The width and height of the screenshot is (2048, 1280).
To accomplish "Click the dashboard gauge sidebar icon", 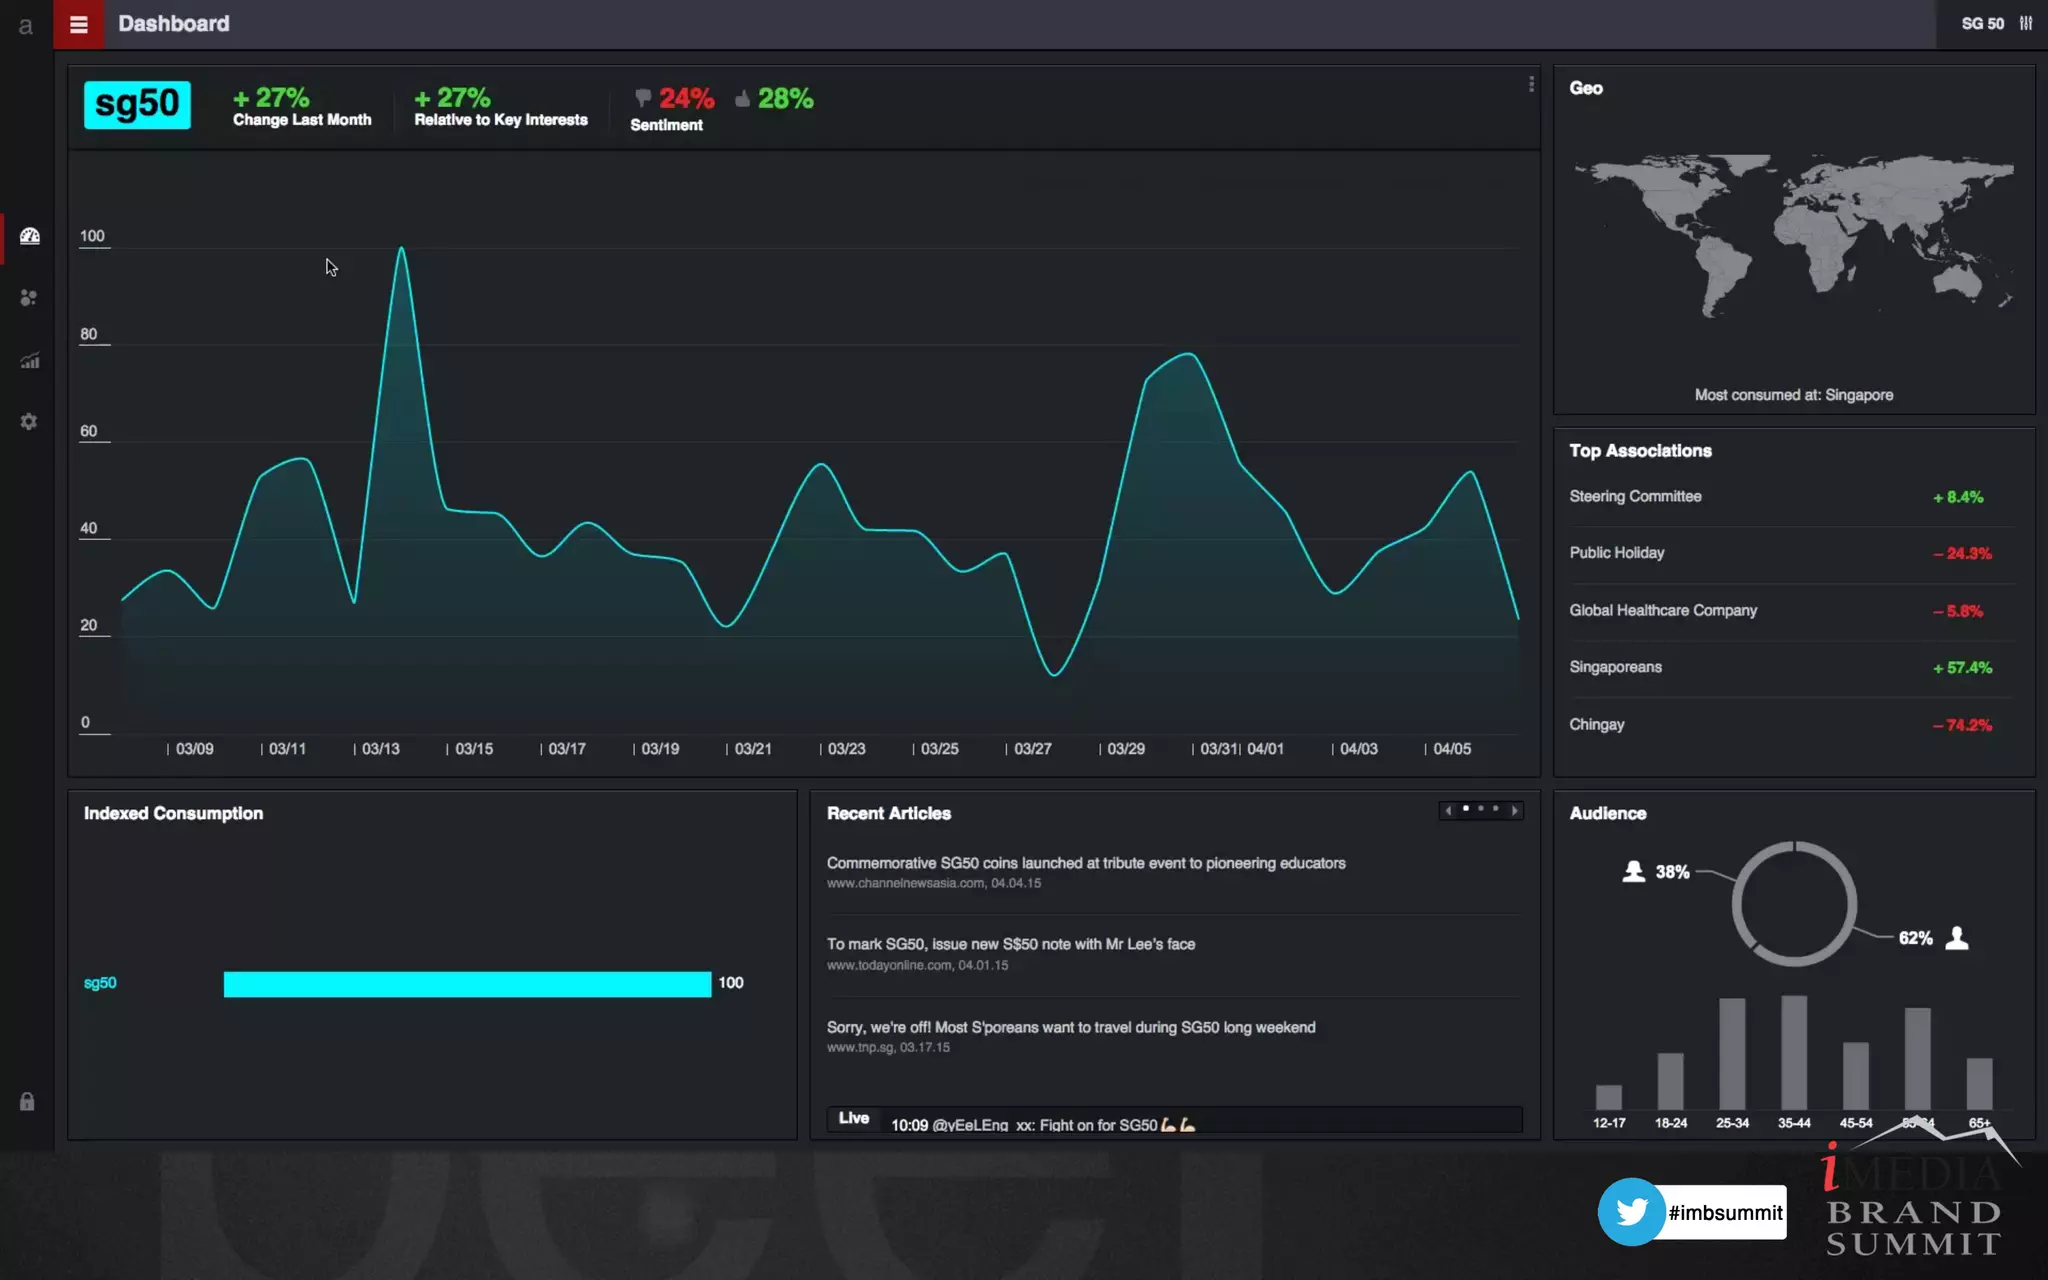I will pyautogui.click(x=29, y=236).
